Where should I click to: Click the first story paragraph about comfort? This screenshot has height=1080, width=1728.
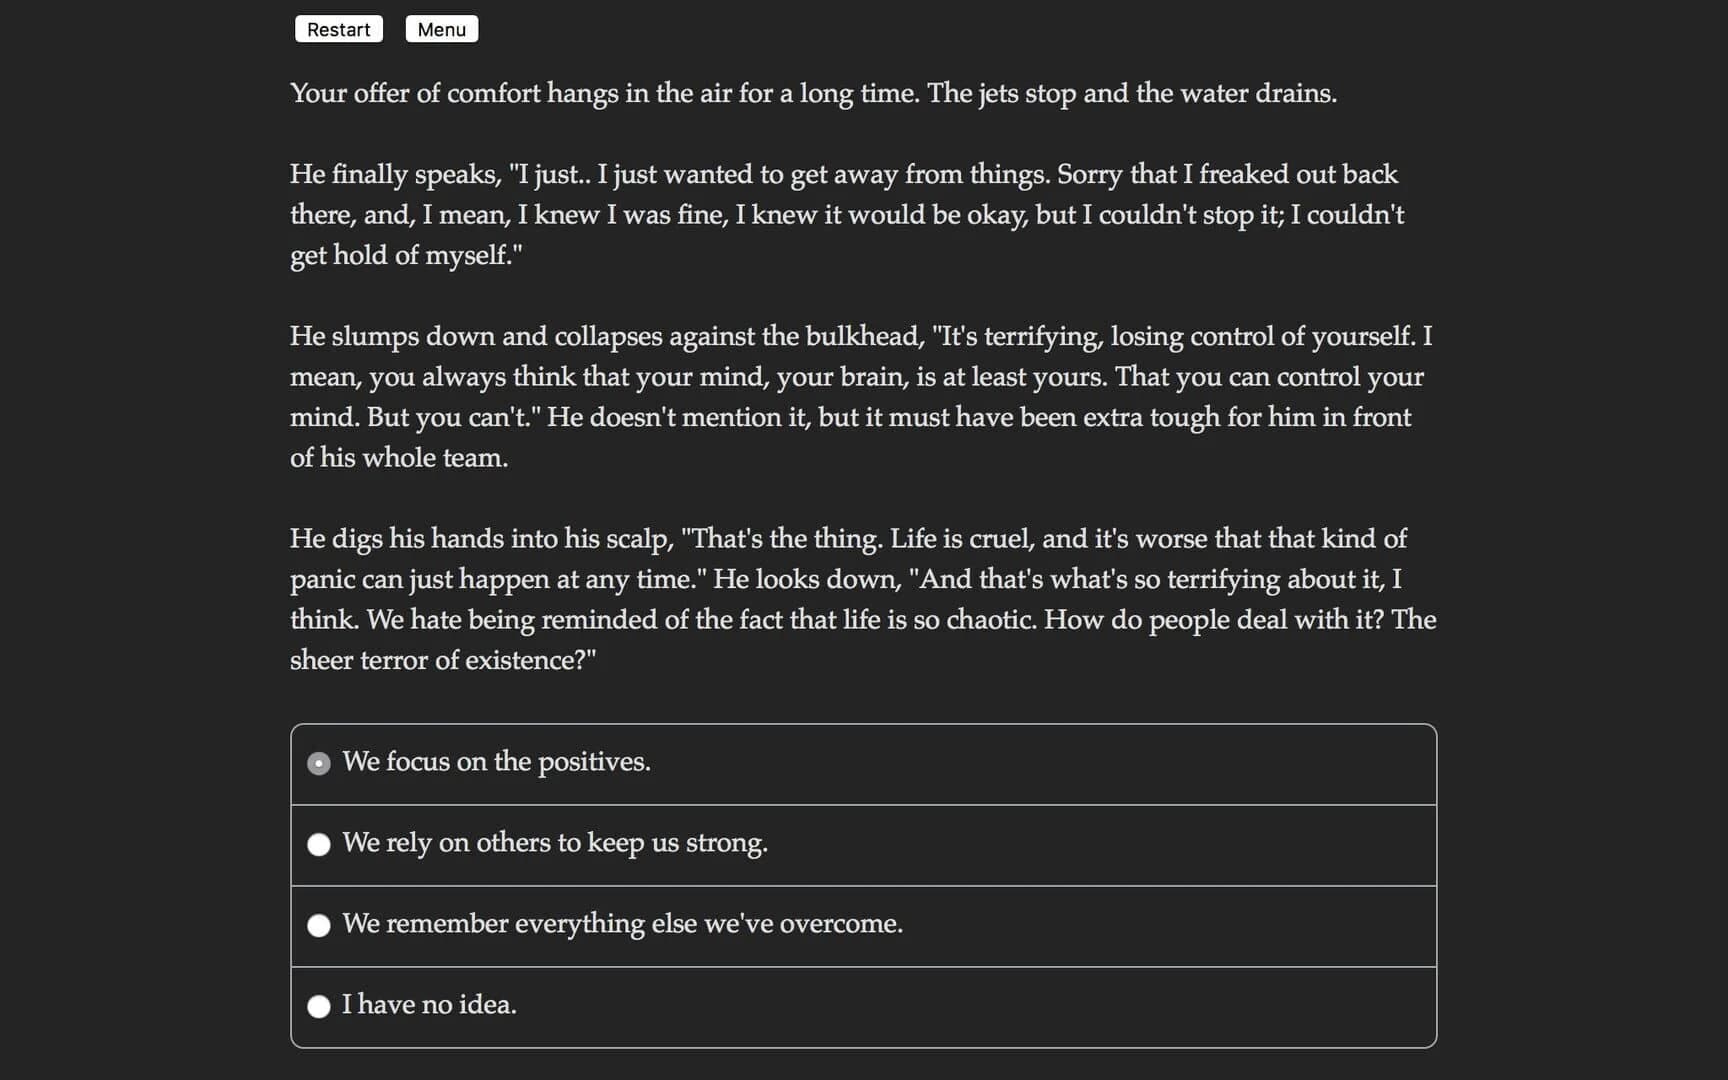[812, 93]
